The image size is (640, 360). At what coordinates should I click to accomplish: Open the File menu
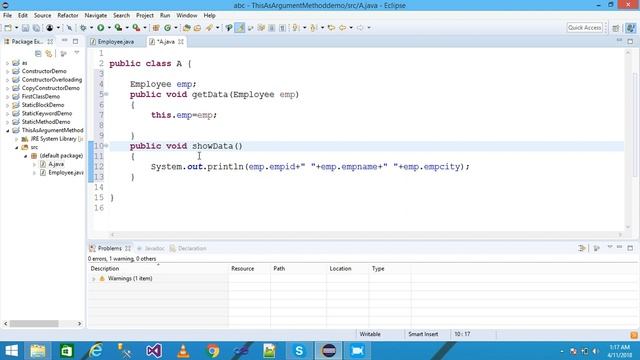click(x=7, y=16)
